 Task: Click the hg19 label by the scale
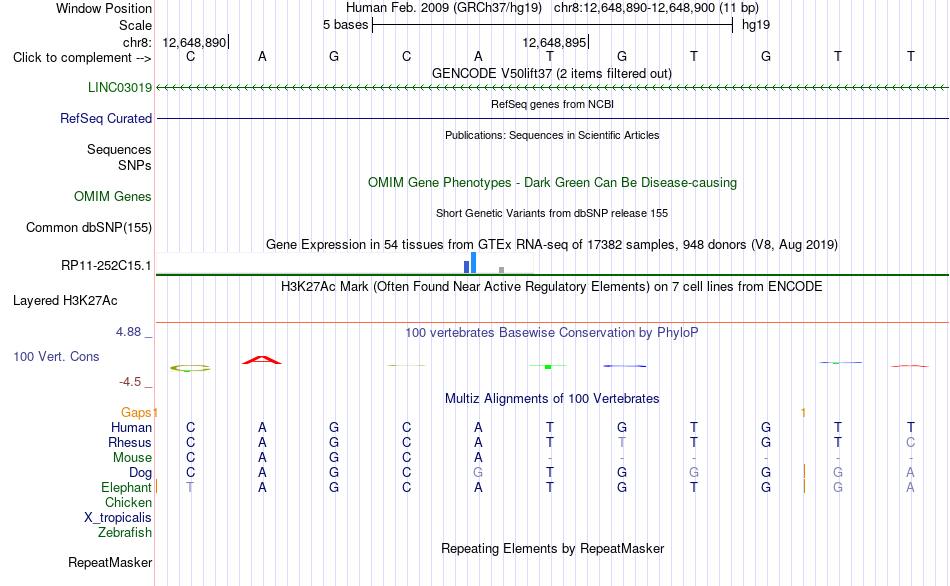[x=756, y=25]
